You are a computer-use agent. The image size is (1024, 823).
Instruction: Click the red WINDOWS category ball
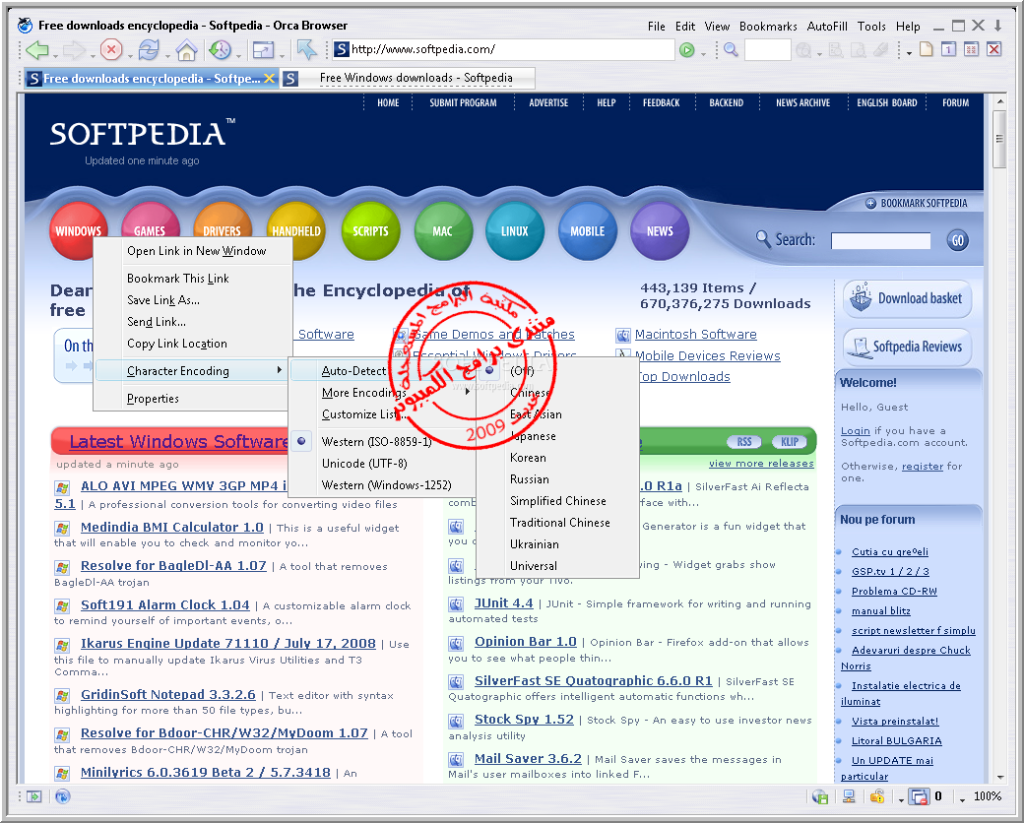coord(78,231)
